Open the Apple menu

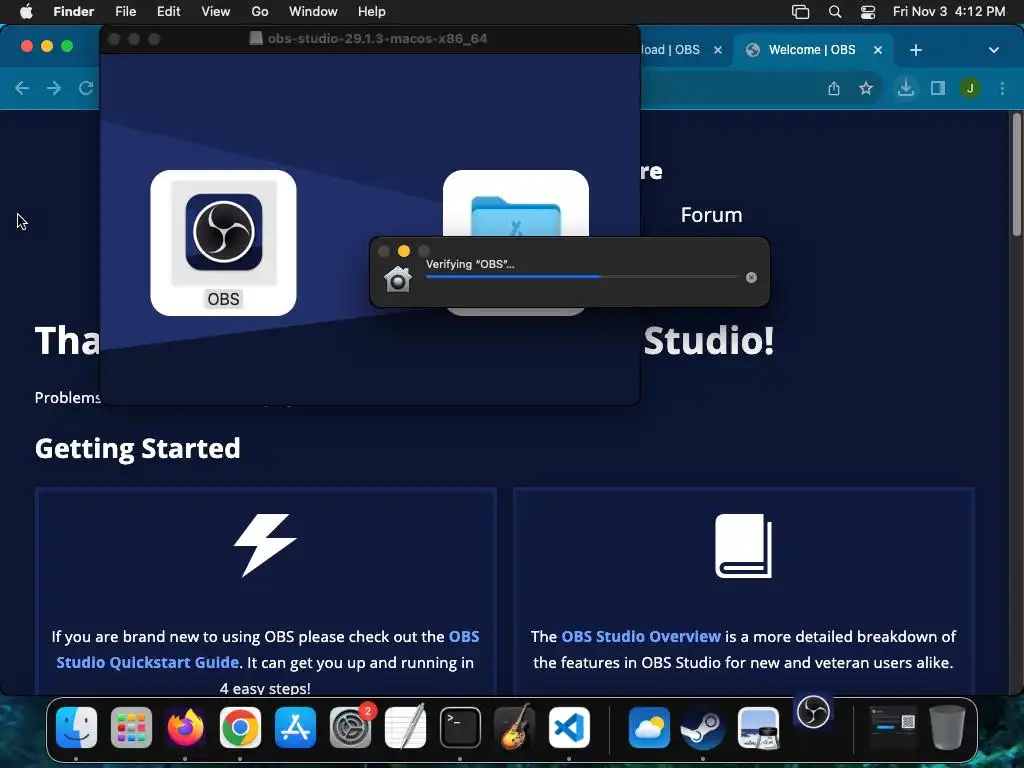pos(26,12)
